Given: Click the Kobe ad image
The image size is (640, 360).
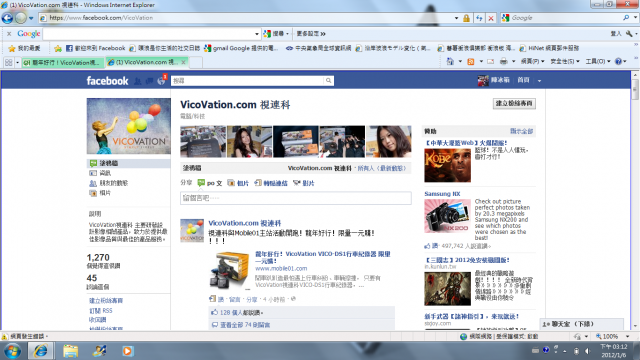Looking at the screenshot, I should pyautogui.click(x=447, y=165).
